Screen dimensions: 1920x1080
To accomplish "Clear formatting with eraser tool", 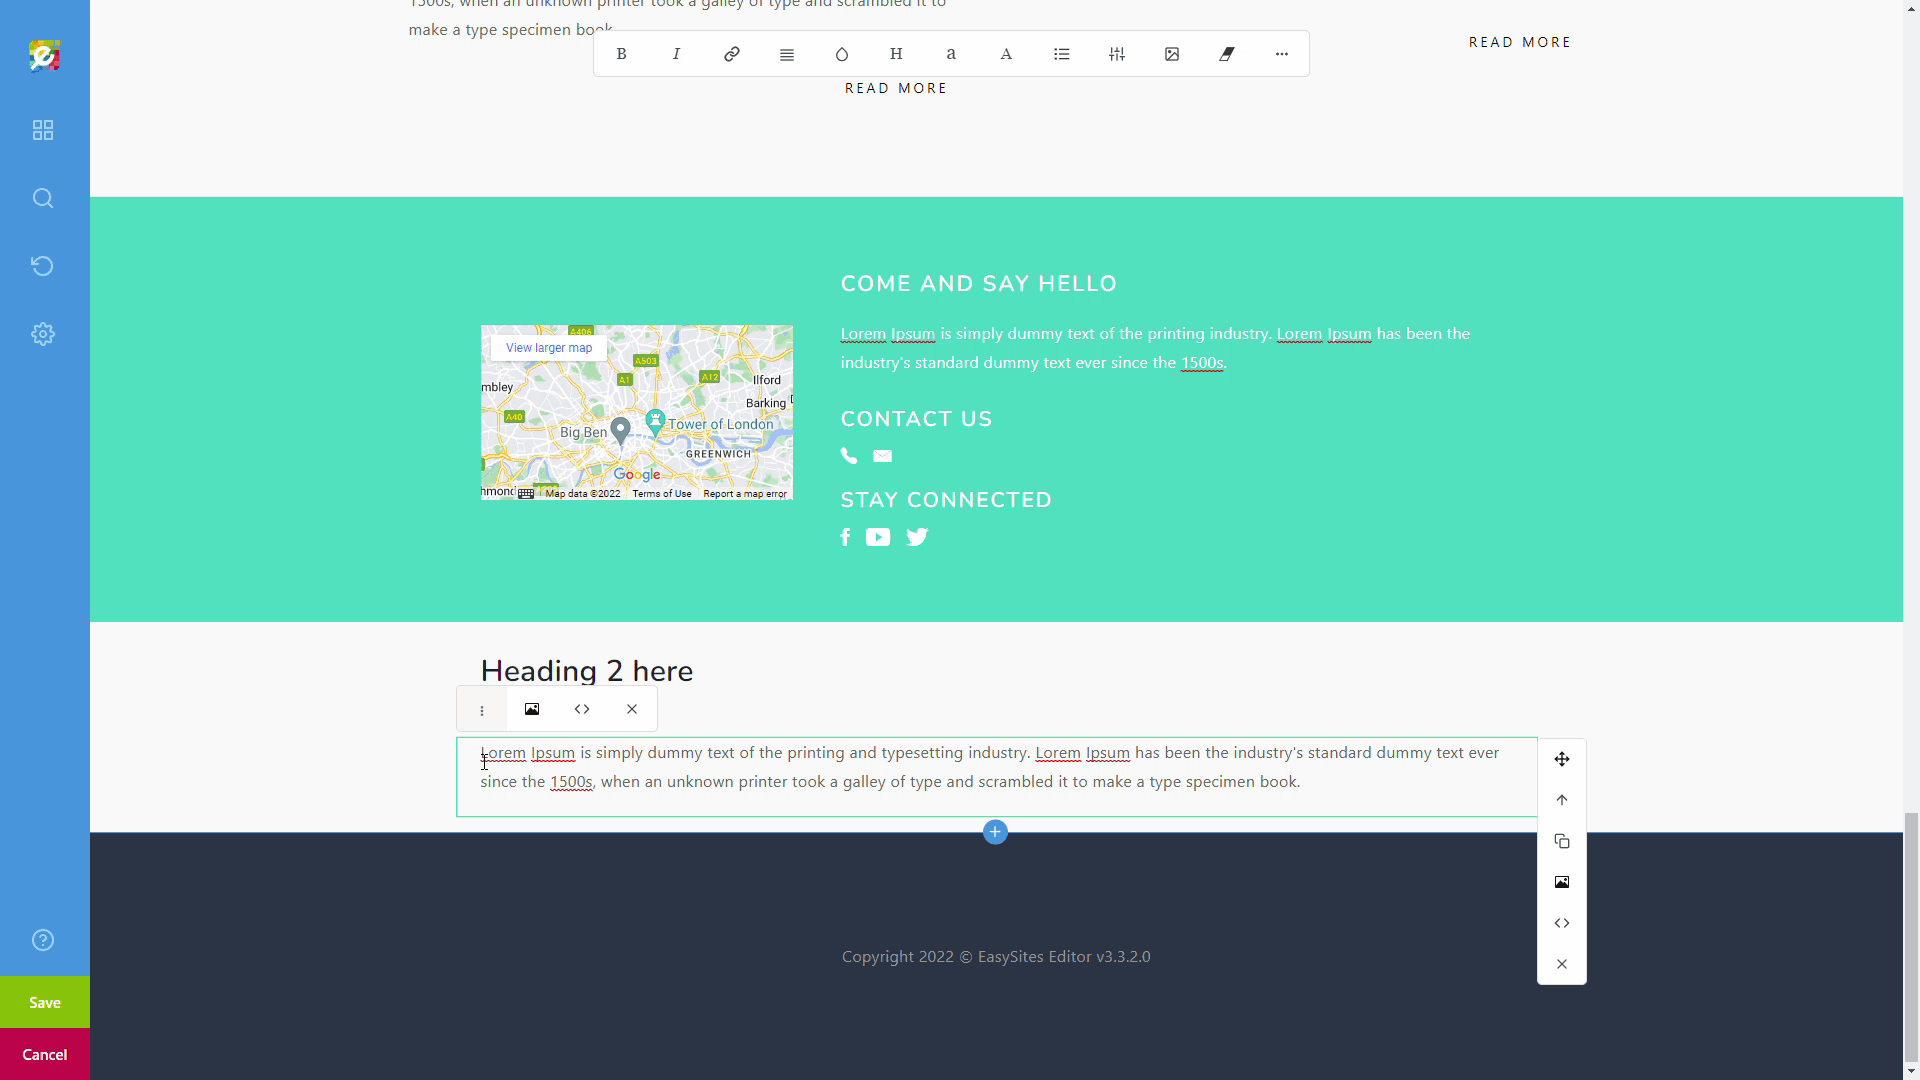I will pos(1227,54).
